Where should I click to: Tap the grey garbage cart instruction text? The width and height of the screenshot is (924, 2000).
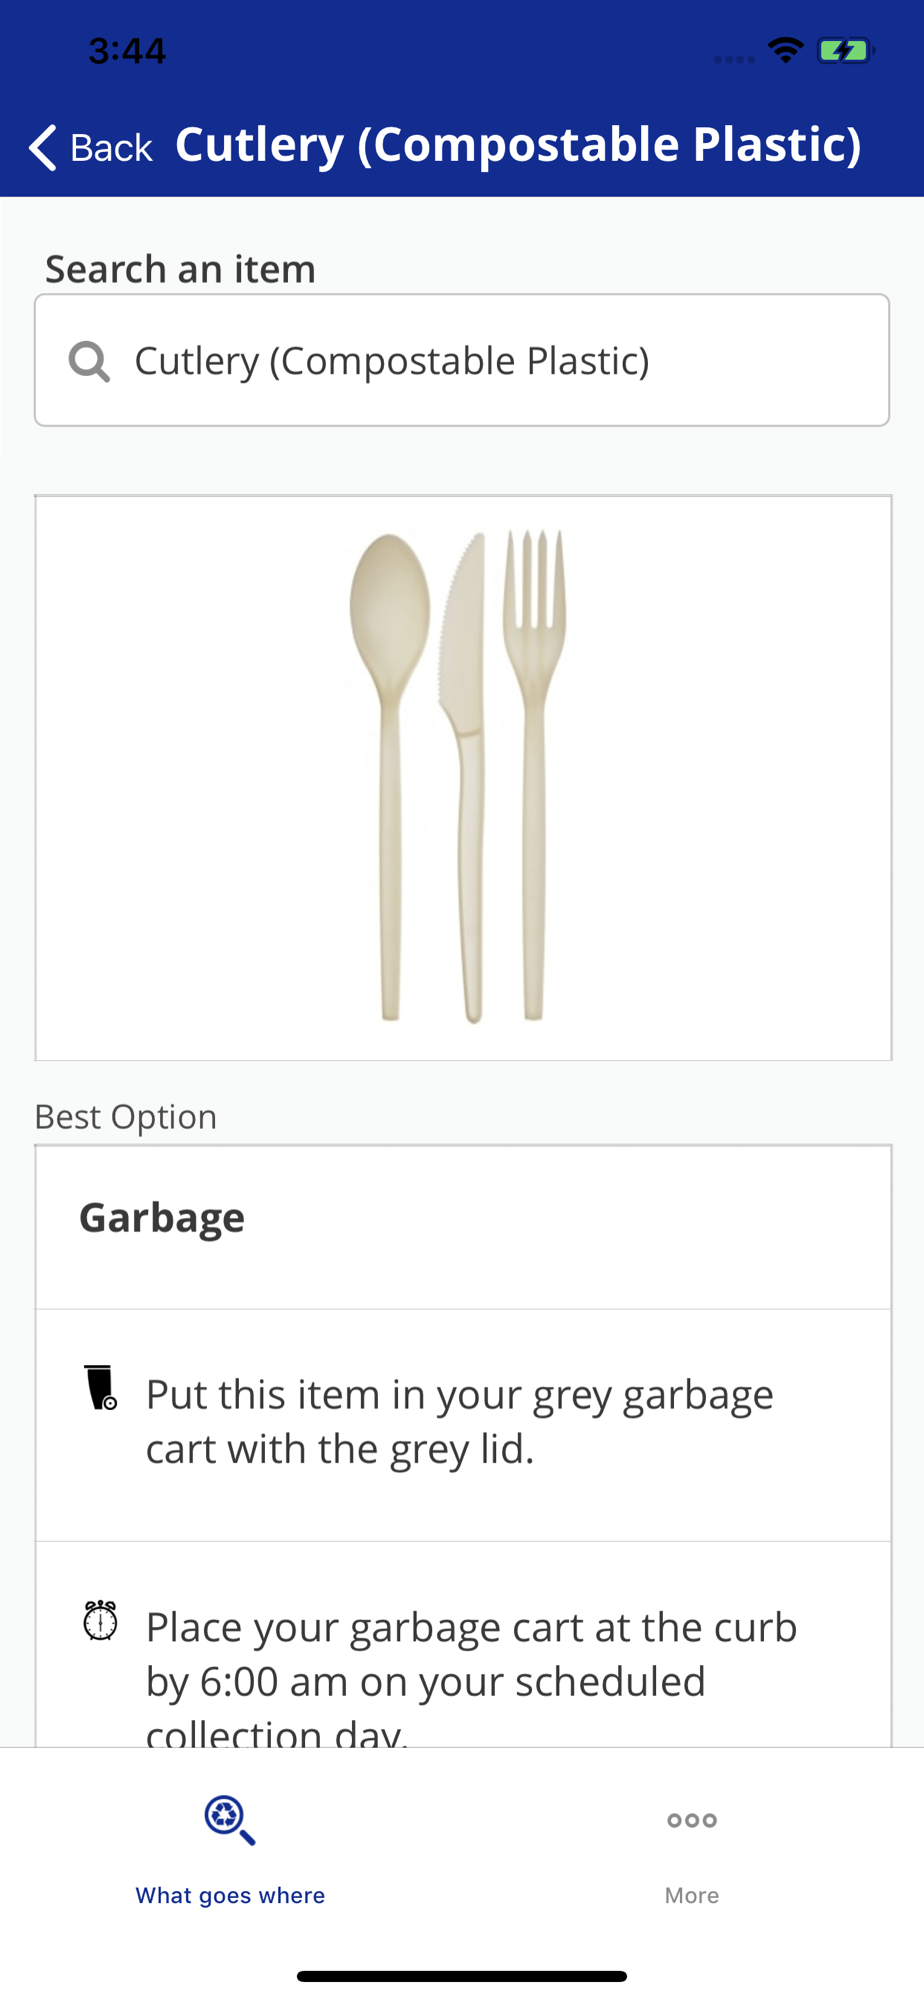point(460,1421)
